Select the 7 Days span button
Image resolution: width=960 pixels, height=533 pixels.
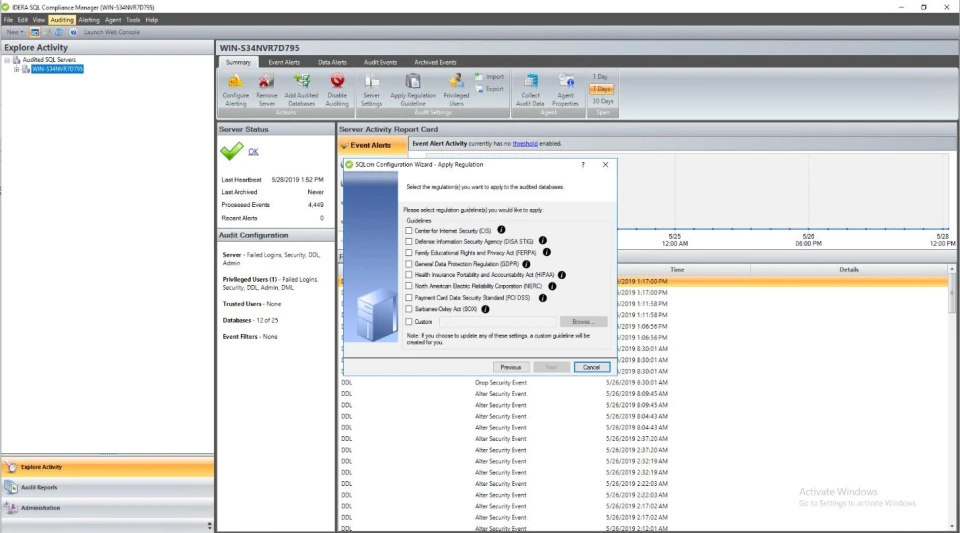tap(602, 89)
